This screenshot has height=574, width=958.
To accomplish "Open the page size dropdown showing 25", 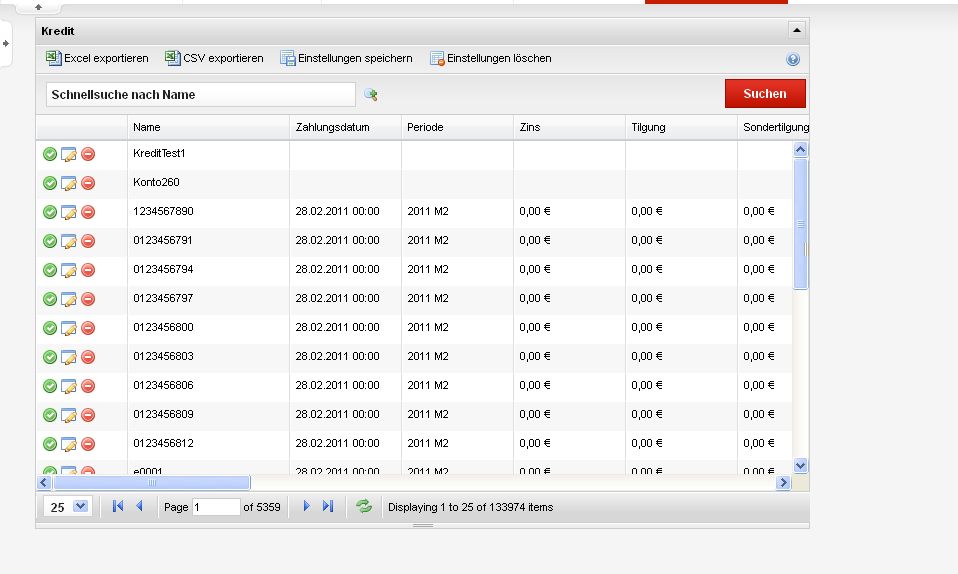I will click(x=81, y=507).
